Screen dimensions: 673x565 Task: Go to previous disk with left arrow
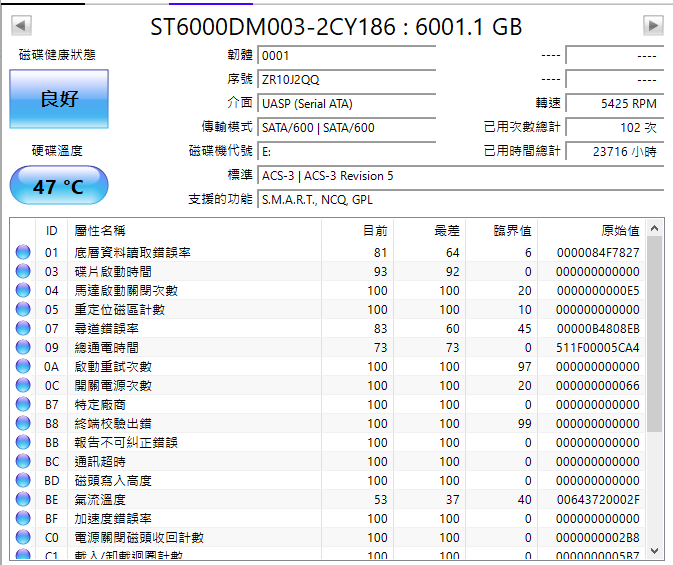click(21, 26)
